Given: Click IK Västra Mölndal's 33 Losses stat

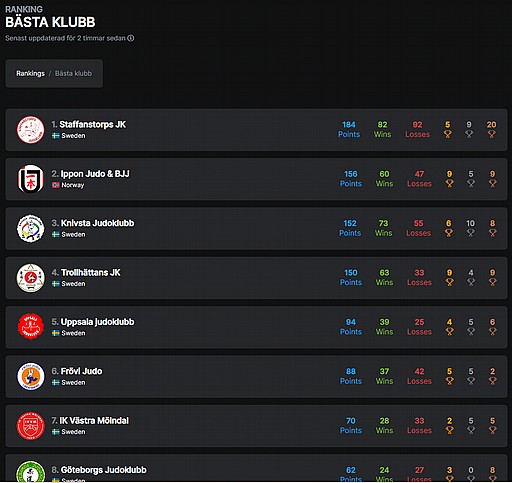Looking at the screenshot, I should 419,425.
